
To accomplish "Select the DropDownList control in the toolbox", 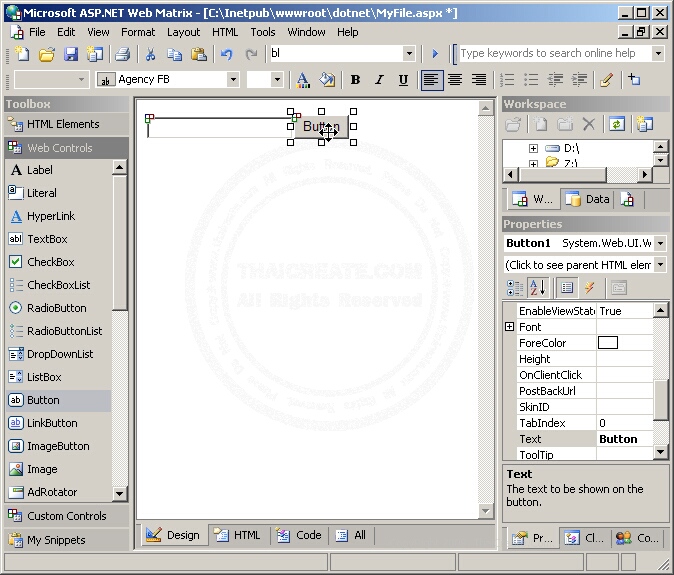I will [58, 354].
